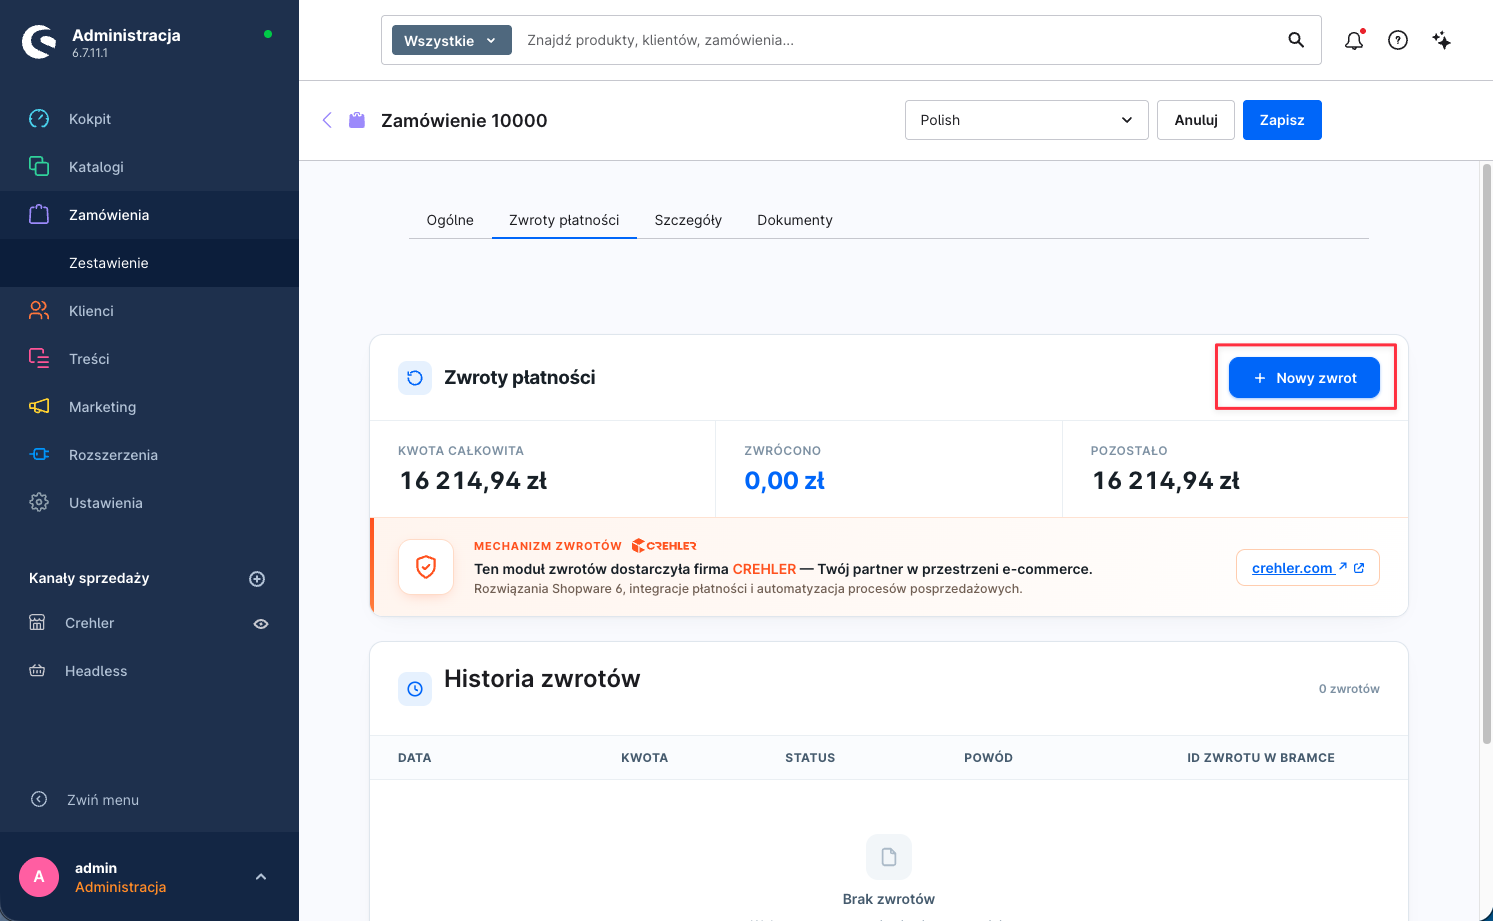Screen dimensions: 1493x921
Task: Toggle Crehler channel eye visibility icon
Action: pyautogui.click(x=261, y=624)
